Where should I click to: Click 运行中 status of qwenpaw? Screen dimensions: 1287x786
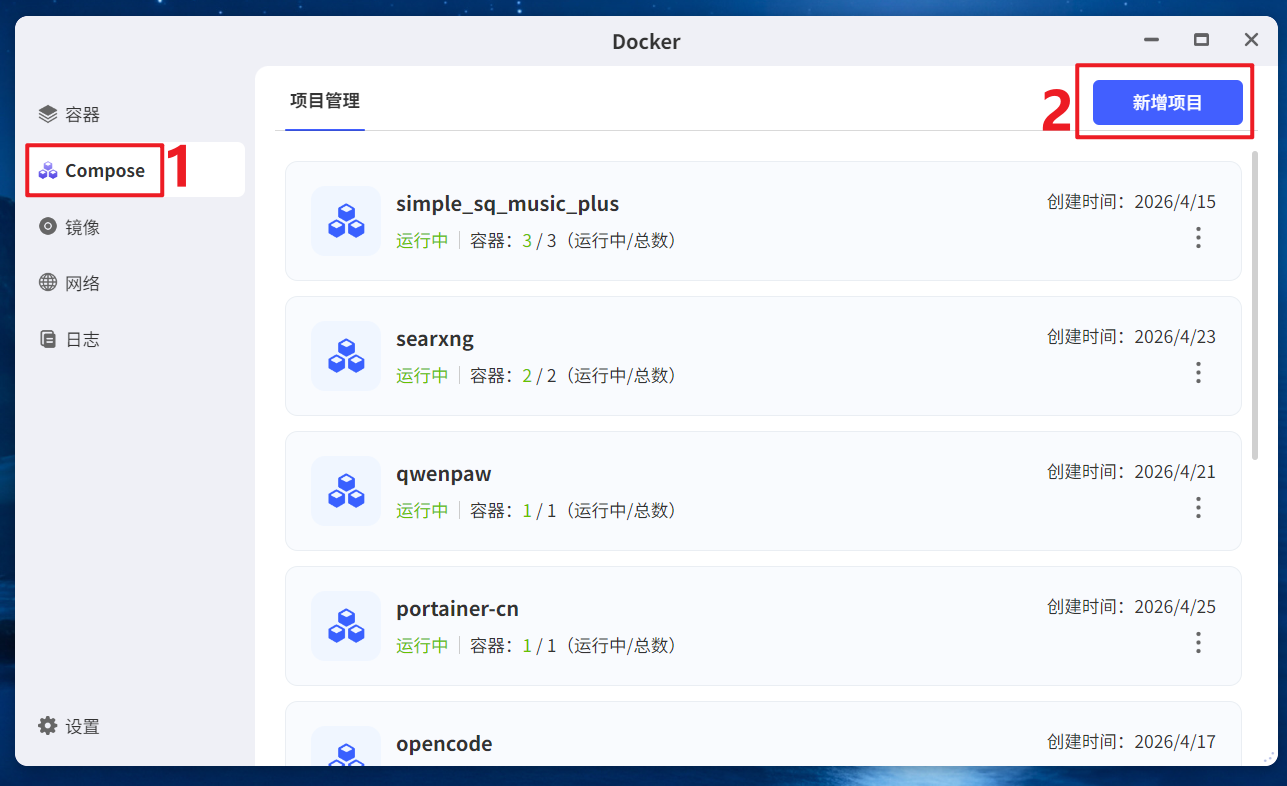[422, 511]
